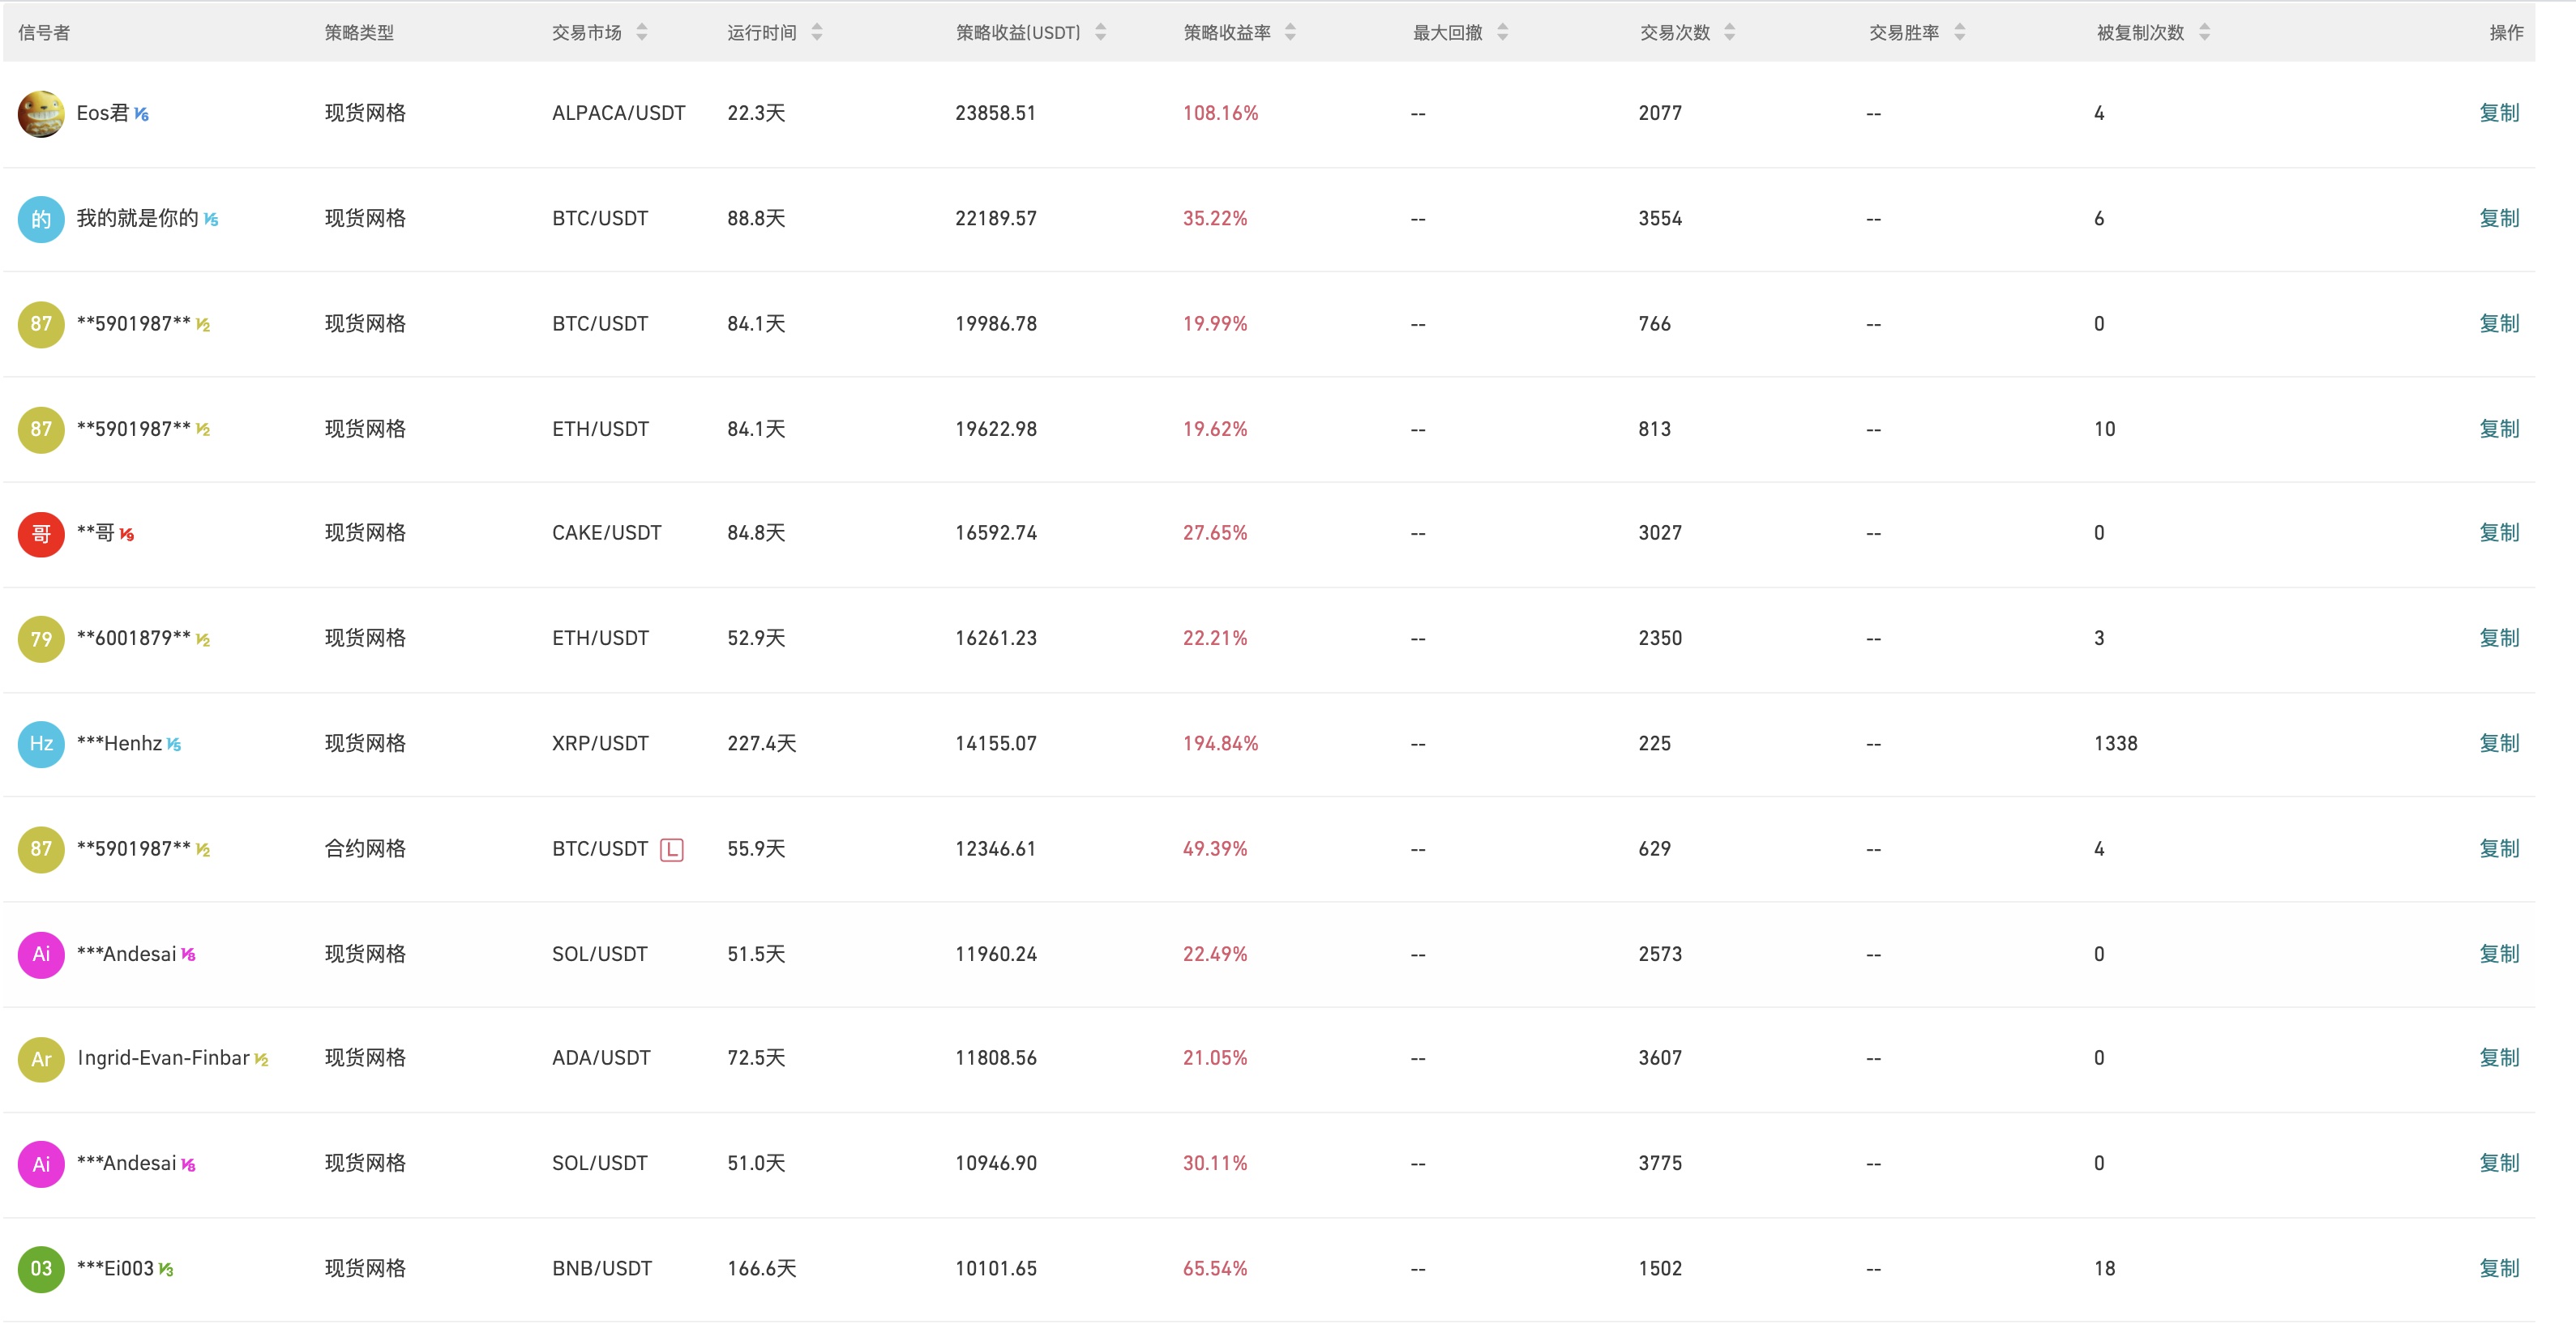The image size is (2576, 1324).
Task: Sort by 策略收益率 column arrows
Action: pos(1290,32)
